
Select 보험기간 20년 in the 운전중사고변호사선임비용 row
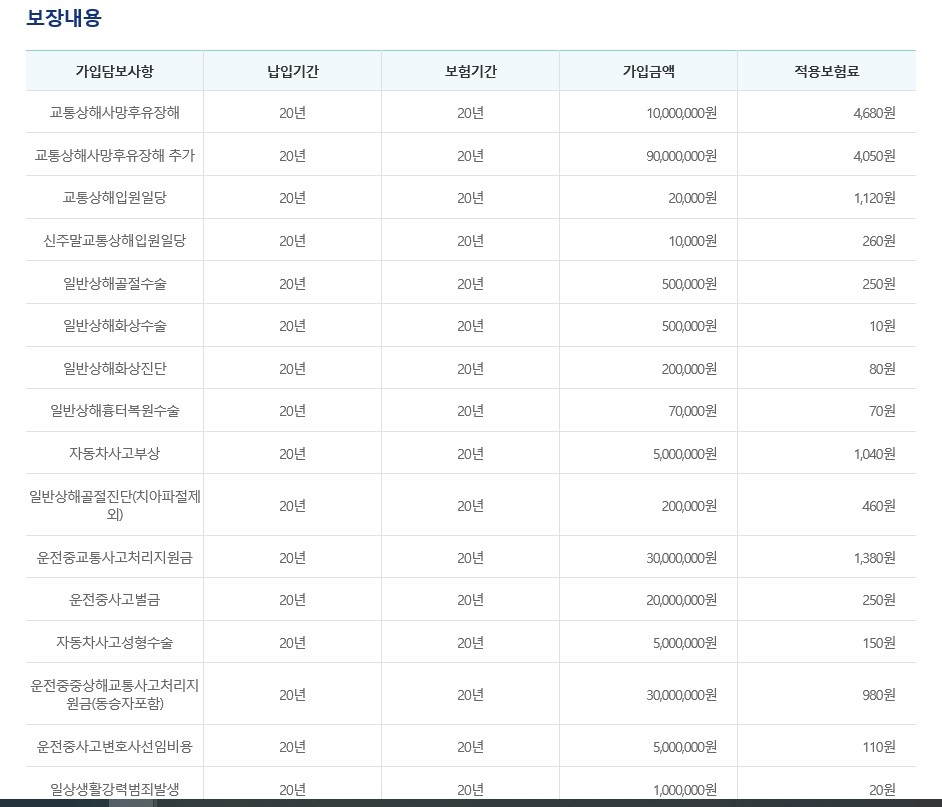470,747
